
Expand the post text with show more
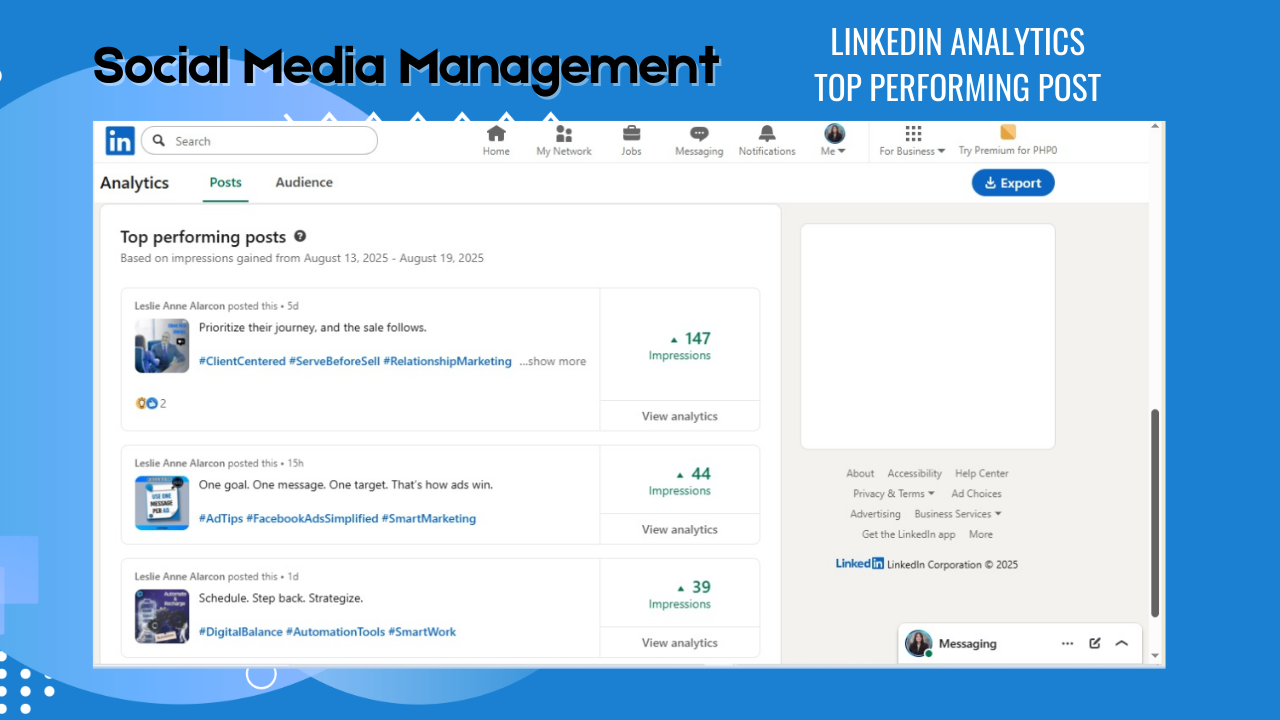tap(553, 362)
